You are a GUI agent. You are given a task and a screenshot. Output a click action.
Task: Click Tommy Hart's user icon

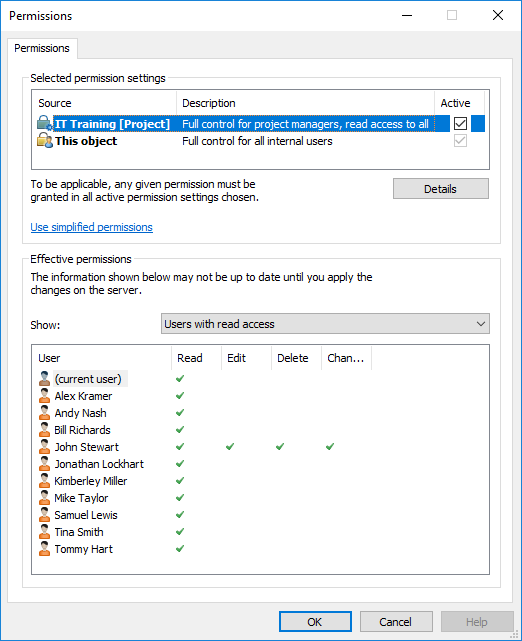(44, 549)
